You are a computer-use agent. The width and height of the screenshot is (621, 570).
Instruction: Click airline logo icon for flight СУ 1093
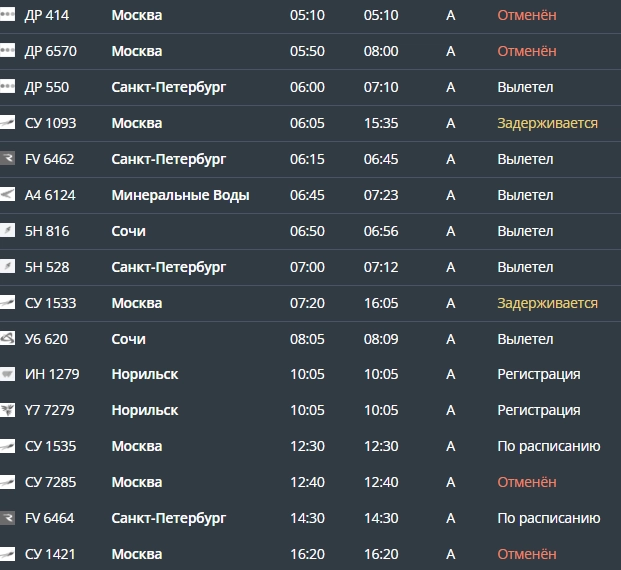[7, 123]
